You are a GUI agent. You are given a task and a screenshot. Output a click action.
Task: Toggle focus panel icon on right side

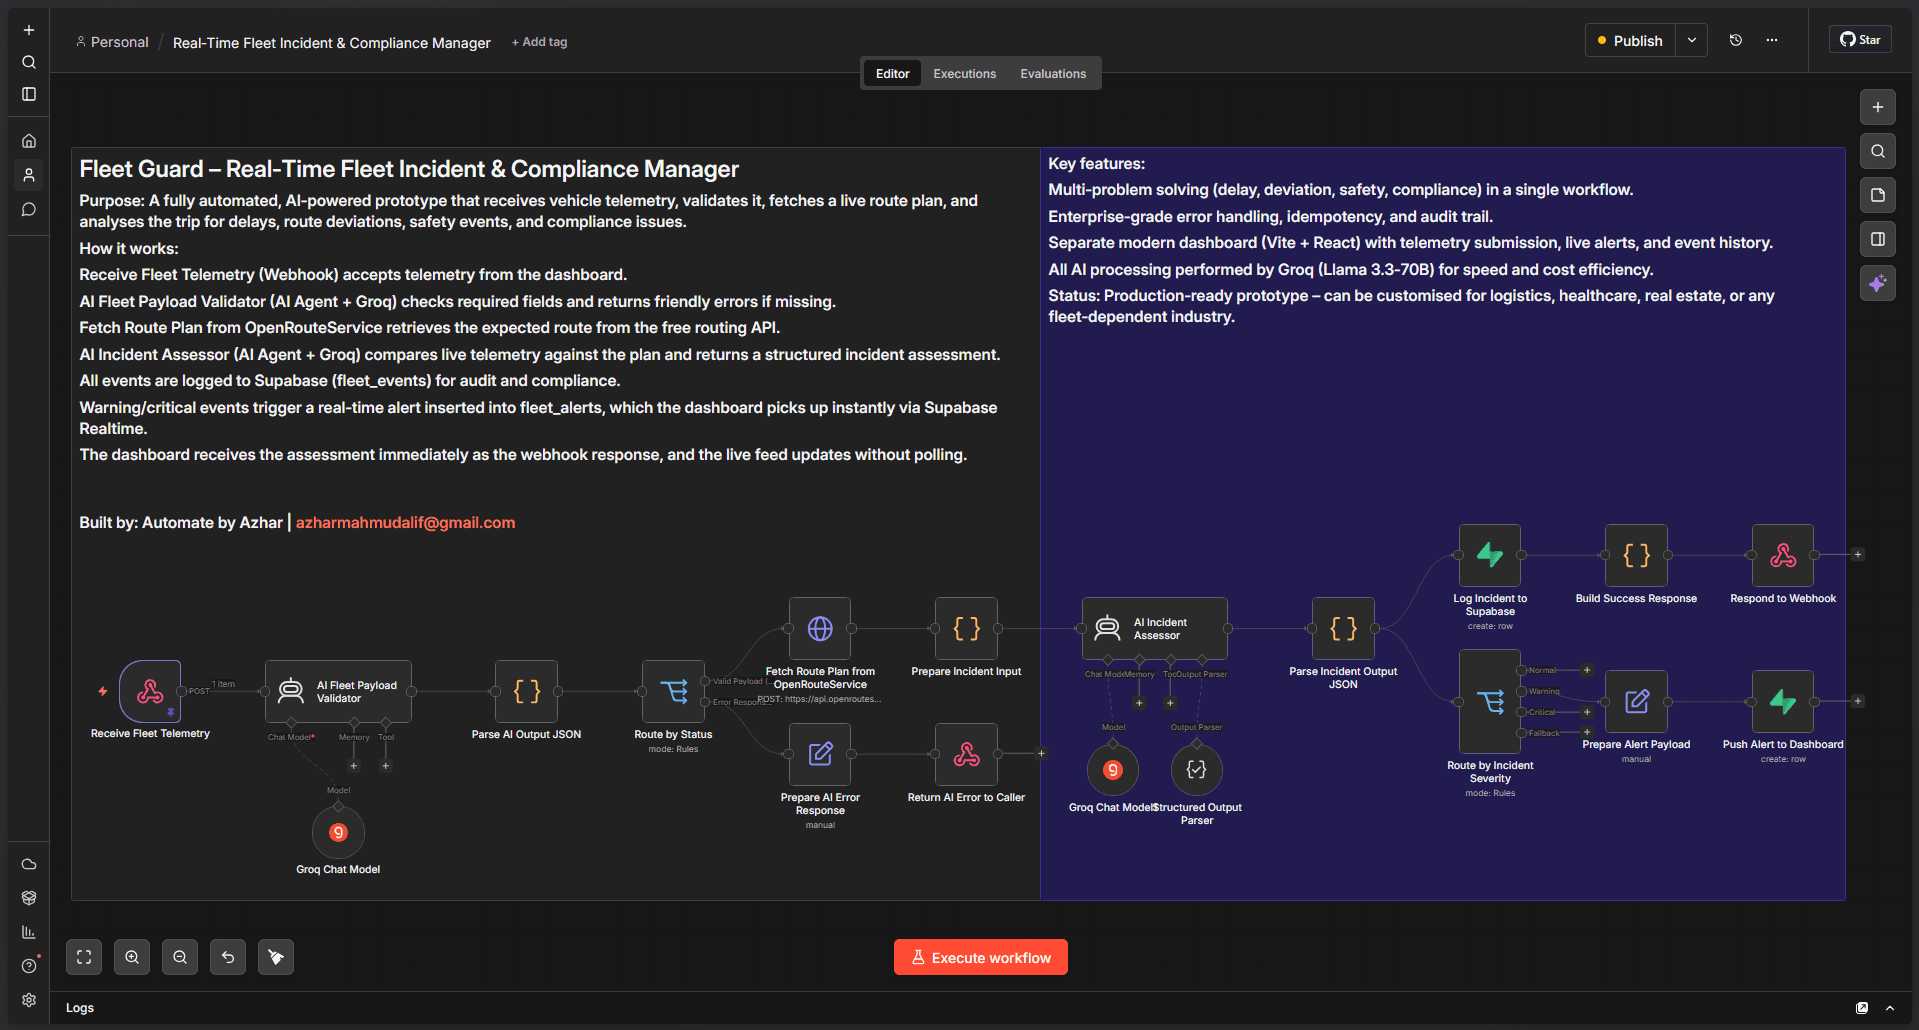(1878, 239)
